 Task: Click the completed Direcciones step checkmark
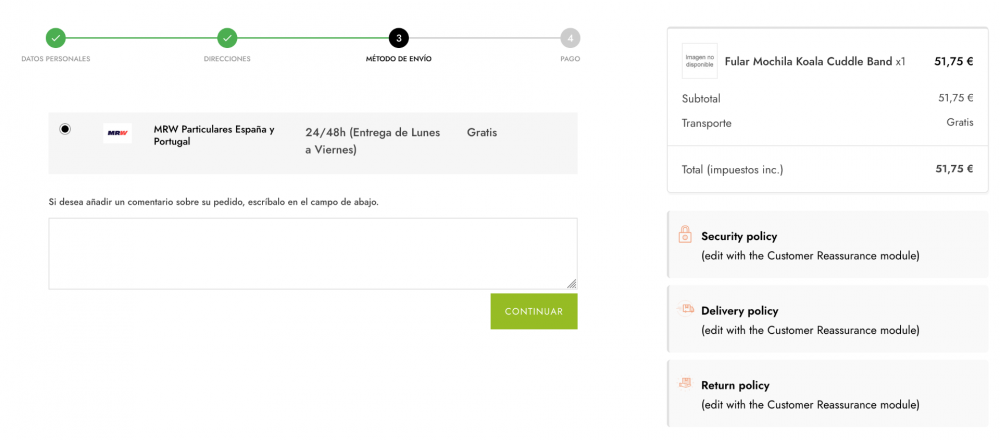pyautogui.click(x=227, y=38)
